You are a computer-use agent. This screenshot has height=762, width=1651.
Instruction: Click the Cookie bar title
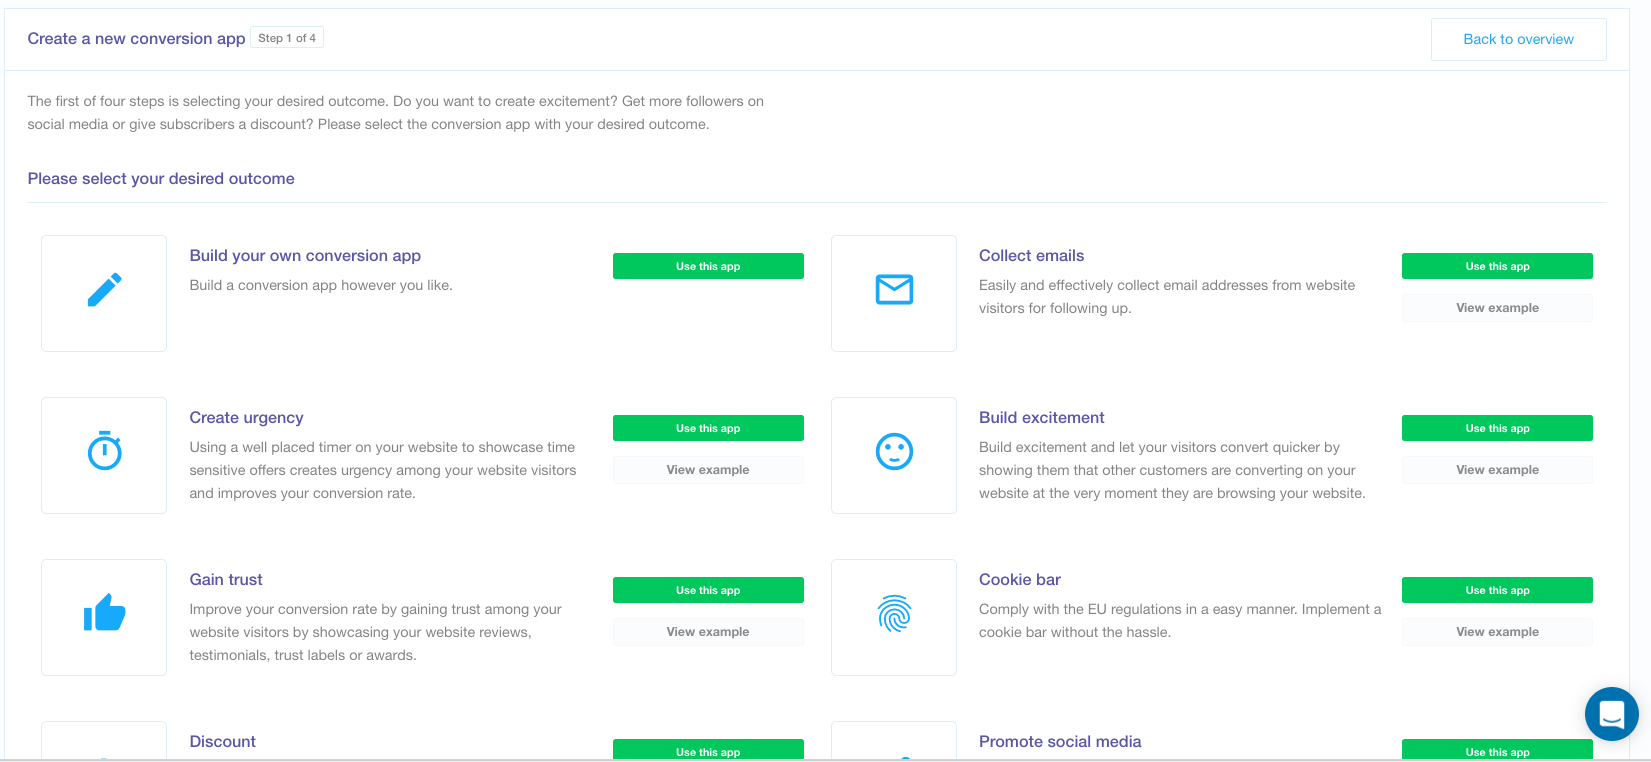click(1020, 580)
